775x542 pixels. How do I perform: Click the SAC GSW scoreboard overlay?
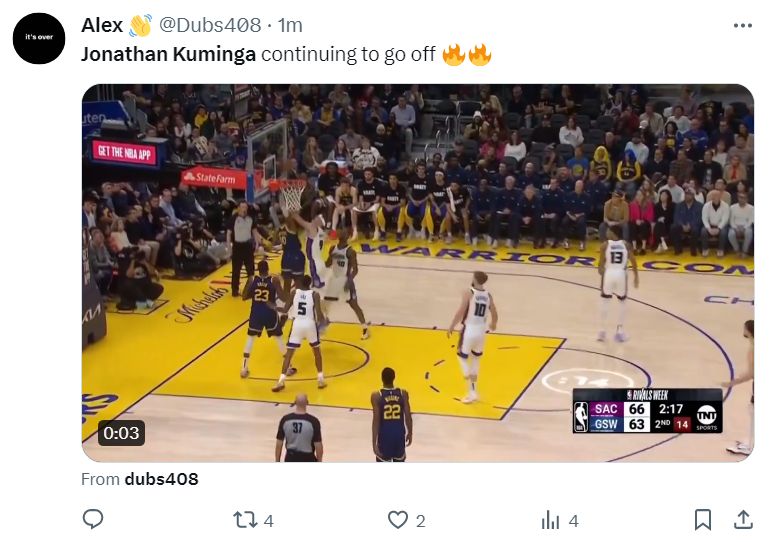[x=647, y=411]
